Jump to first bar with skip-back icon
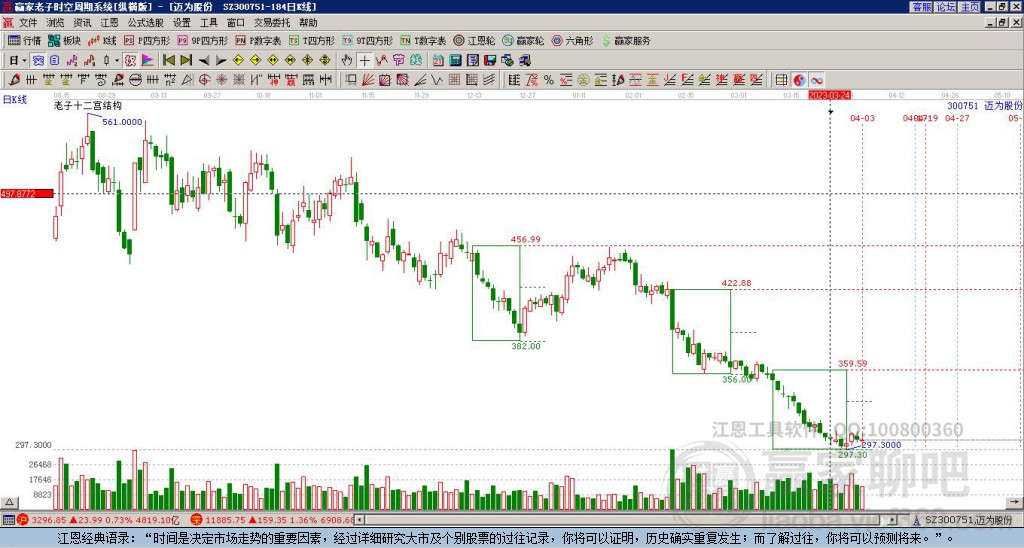Image resolution: width=1024 pixels, height=548 pixels. [168, 60]
